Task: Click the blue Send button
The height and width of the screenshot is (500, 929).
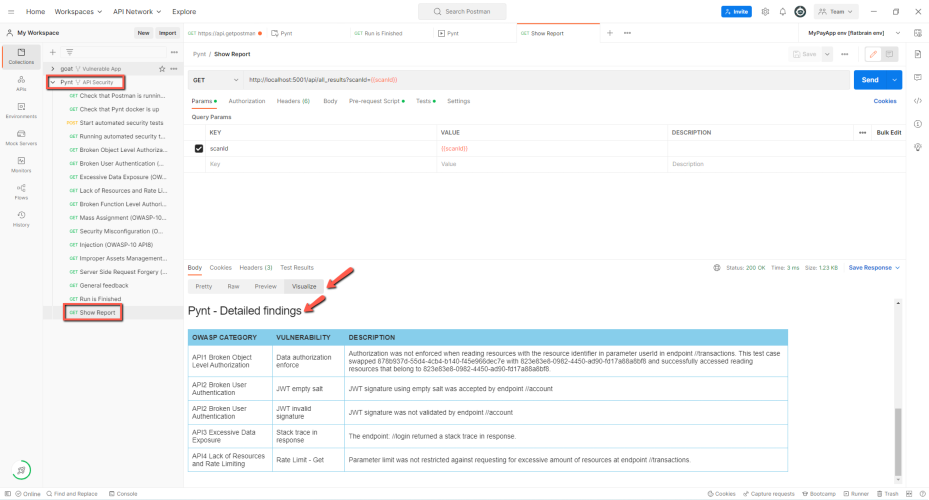Action: coord(870,80)
